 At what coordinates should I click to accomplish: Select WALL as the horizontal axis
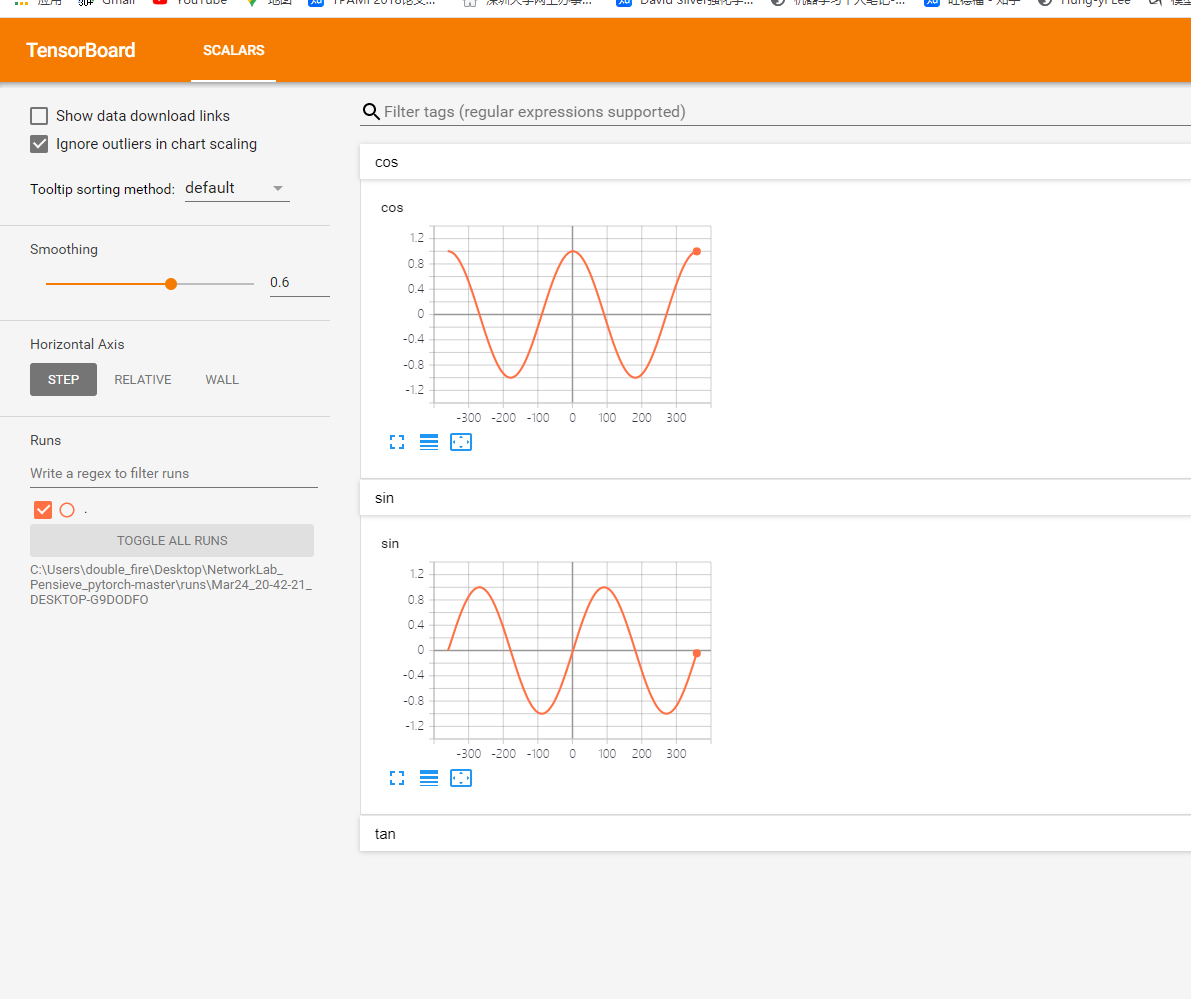[221, 379]
